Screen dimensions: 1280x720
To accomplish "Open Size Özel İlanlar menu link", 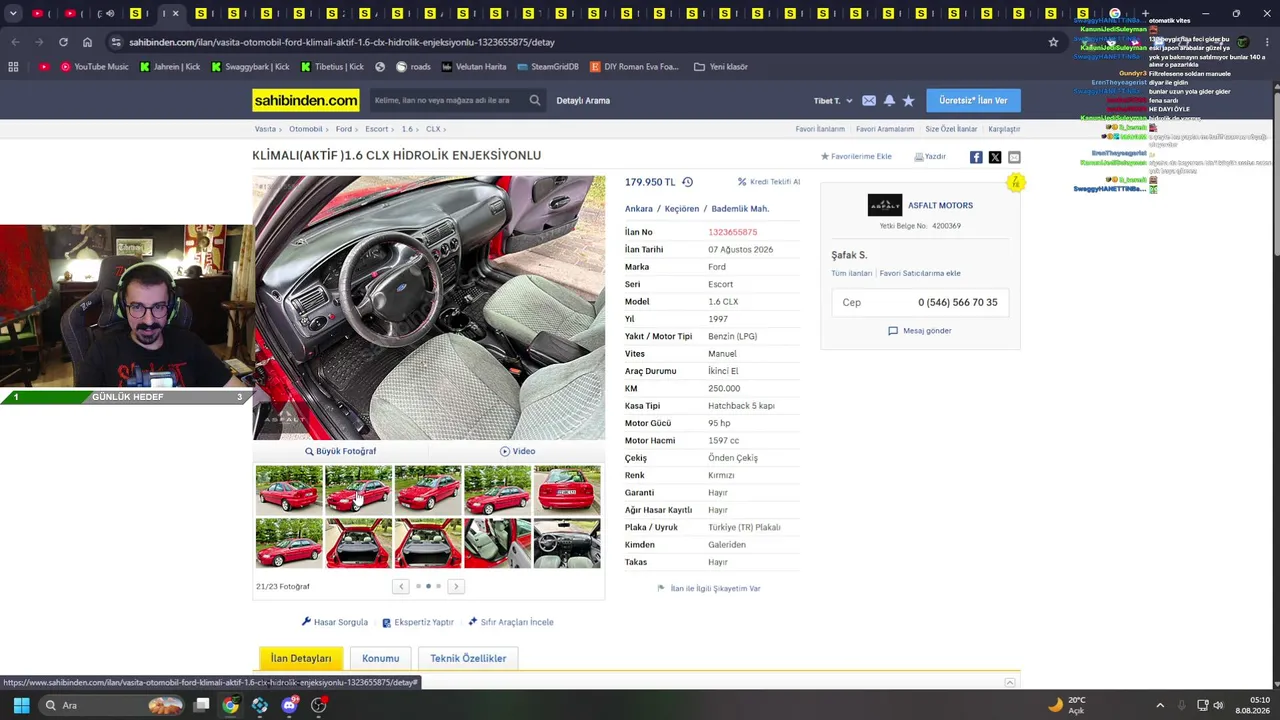I will point(951,129).
